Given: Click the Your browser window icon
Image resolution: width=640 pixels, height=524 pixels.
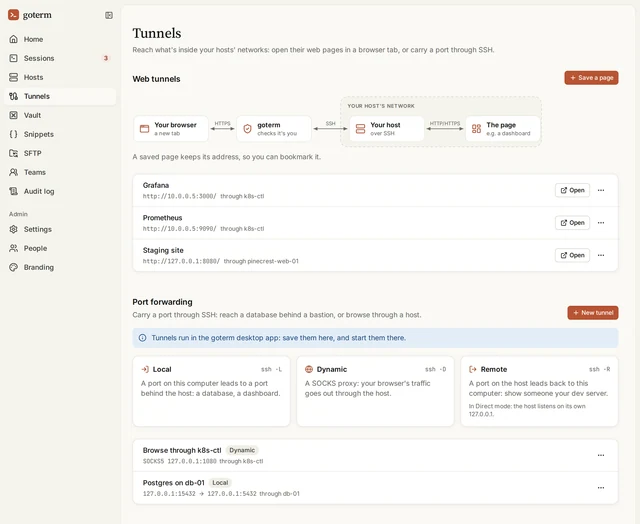Looking at the screenshot, I should tap(144, 129).
